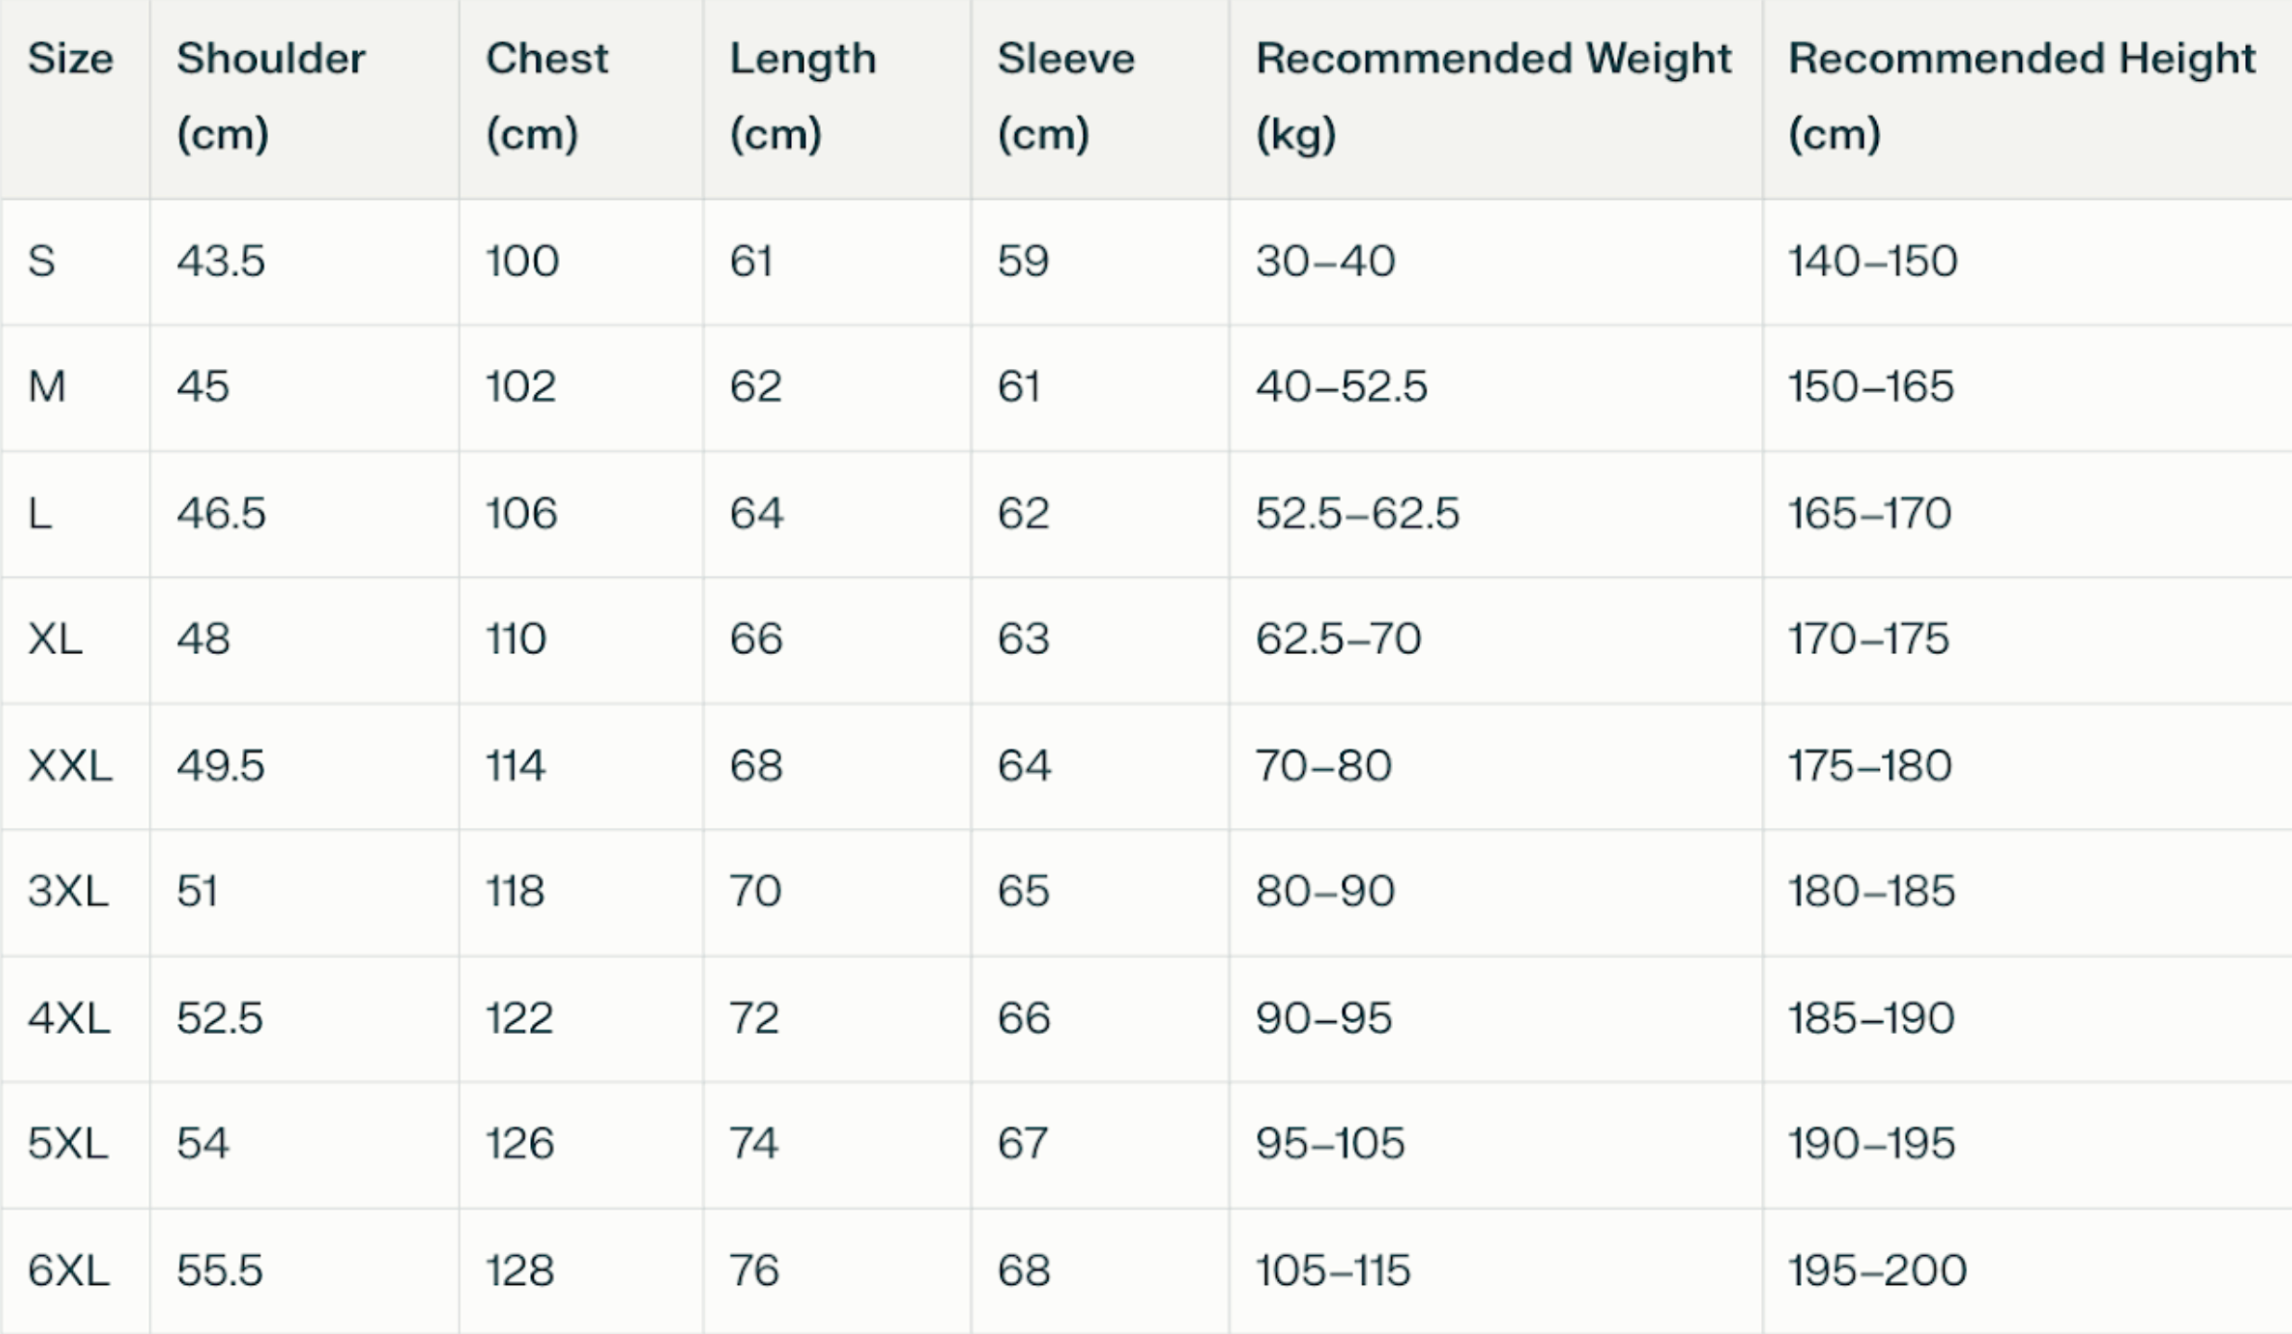The width and height of the screenshot is (2292, 1334).
Task: Click the XL size row label
Action: point(55,639)
